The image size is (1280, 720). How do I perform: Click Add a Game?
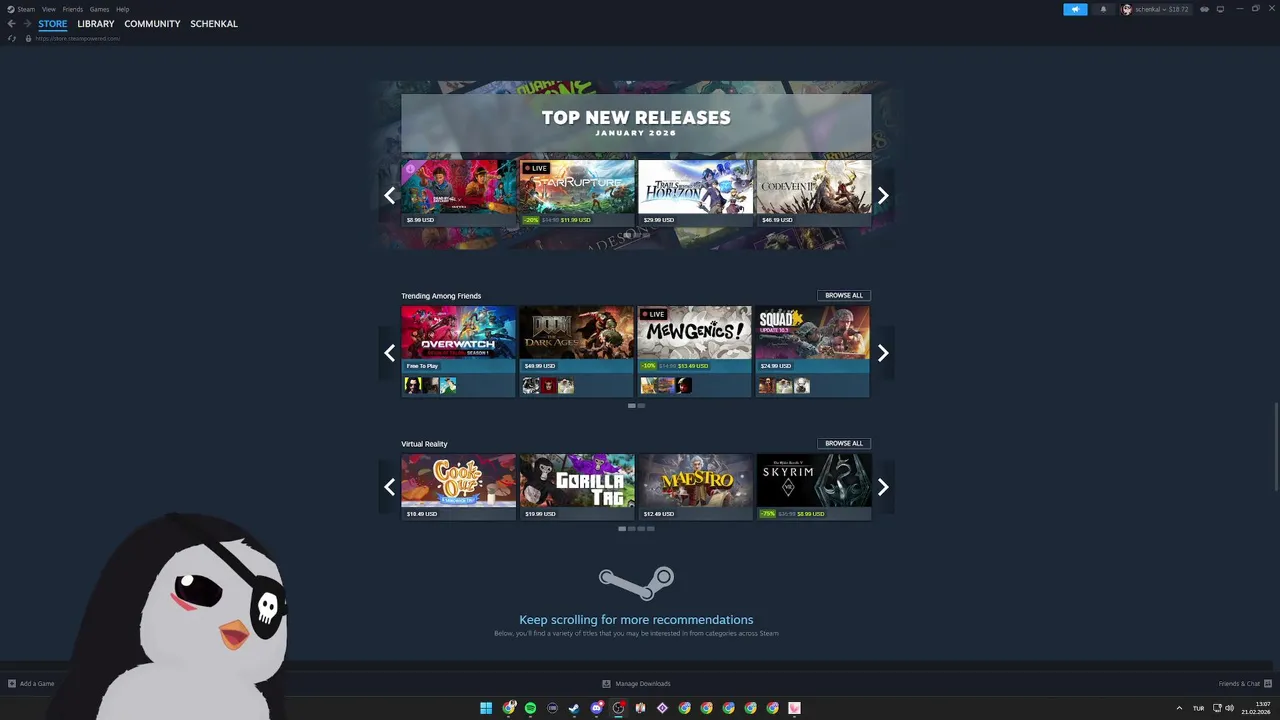[37, 684]
